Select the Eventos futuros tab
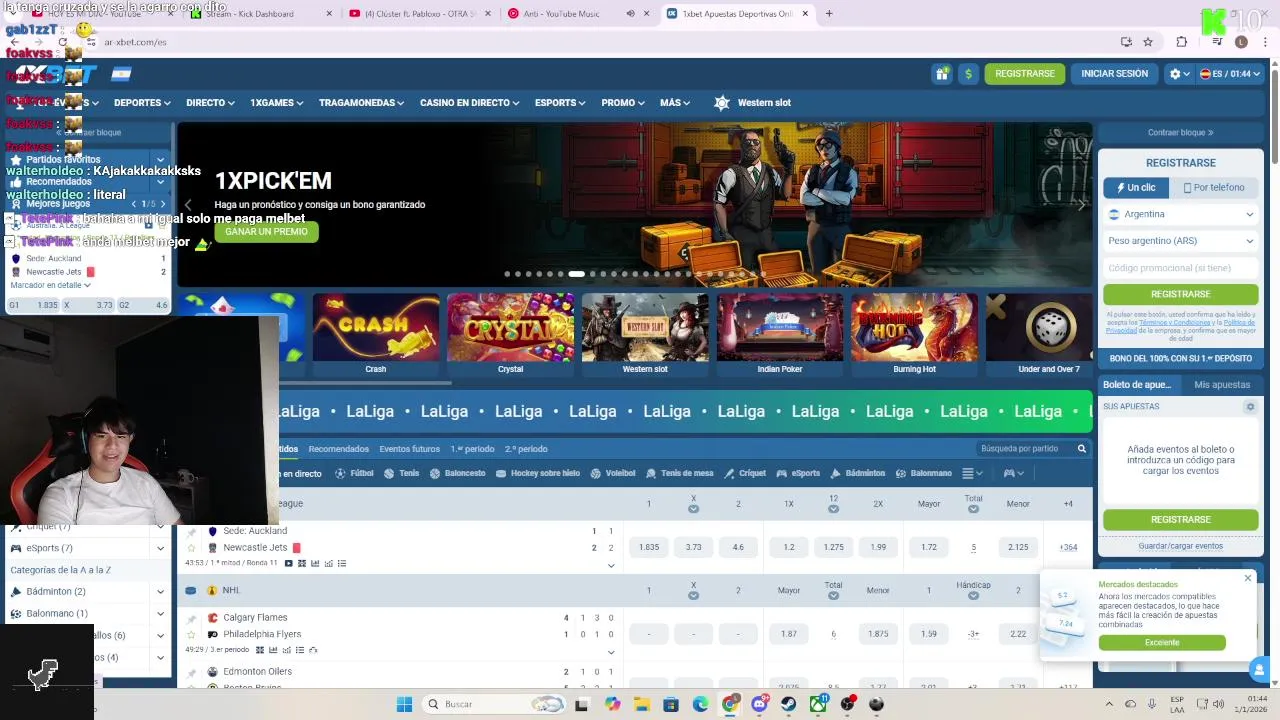1280x720 pixels. [x=409, y=449]
